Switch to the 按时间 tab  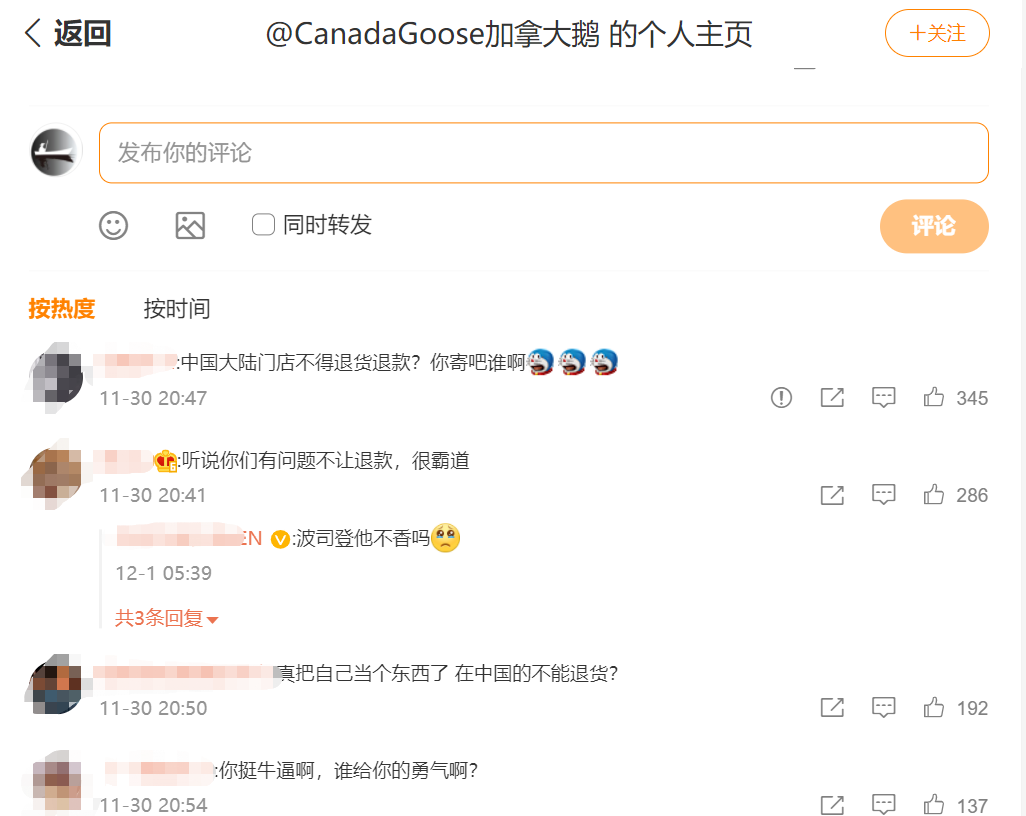pyautogui.click(x=177, y=308)
